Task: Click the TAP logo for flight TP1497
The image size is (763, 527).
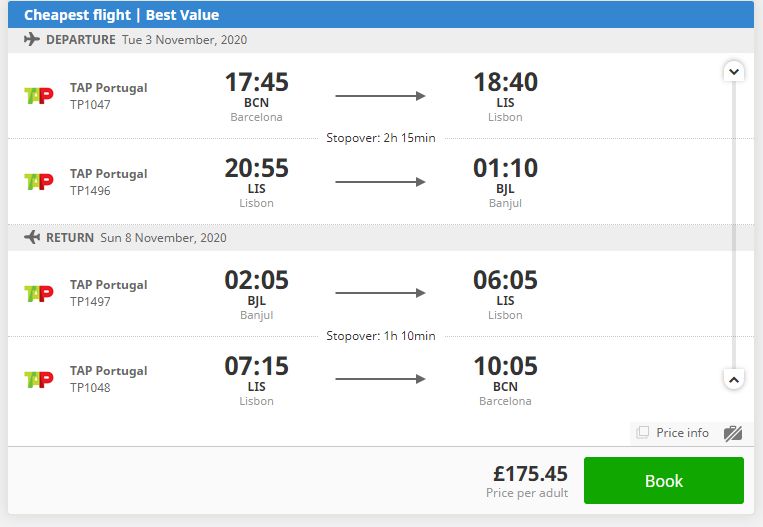Action: (x=38, y=293)
